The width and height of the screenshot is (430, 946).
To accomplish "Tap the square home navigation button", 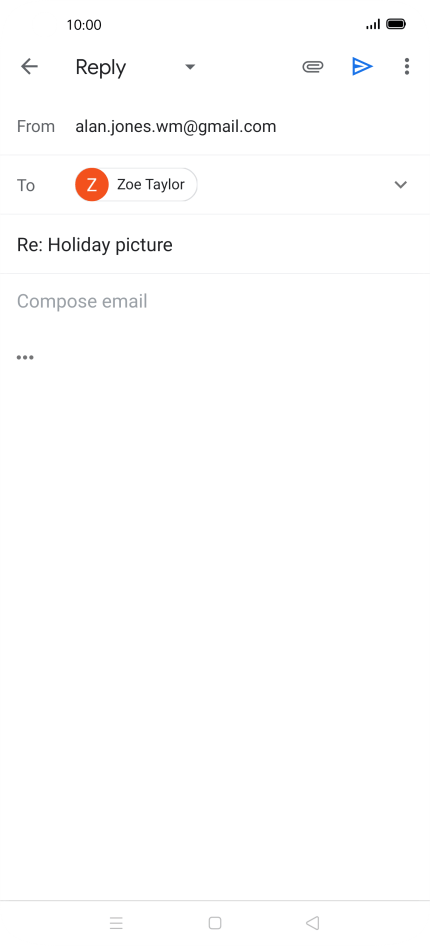I will point(215,922).
